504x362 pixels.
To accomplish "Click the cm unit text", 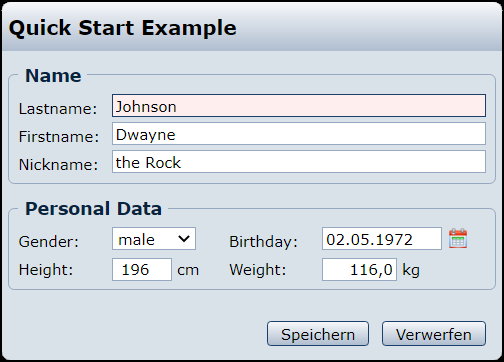I will [188, 270].
